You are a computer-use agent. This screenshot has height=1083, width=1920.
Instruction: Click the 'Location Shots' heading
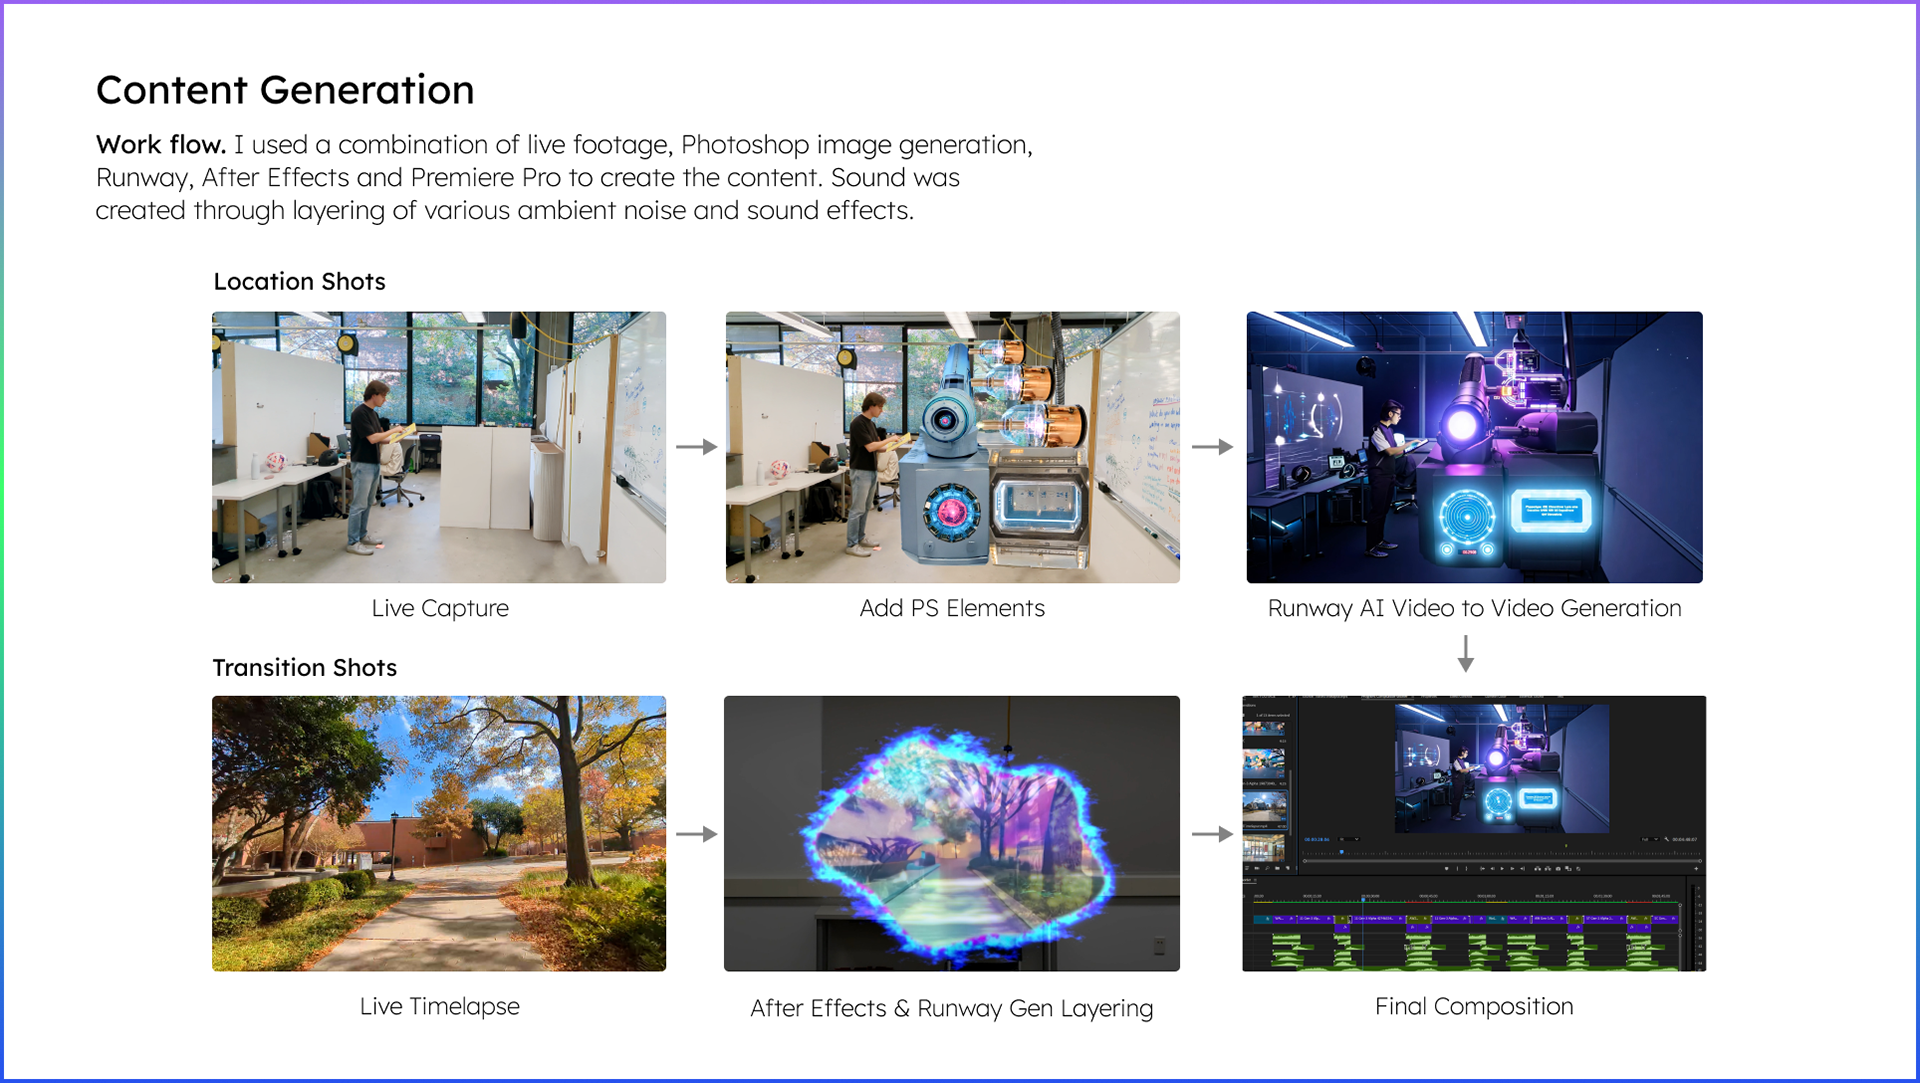(299, 282)
